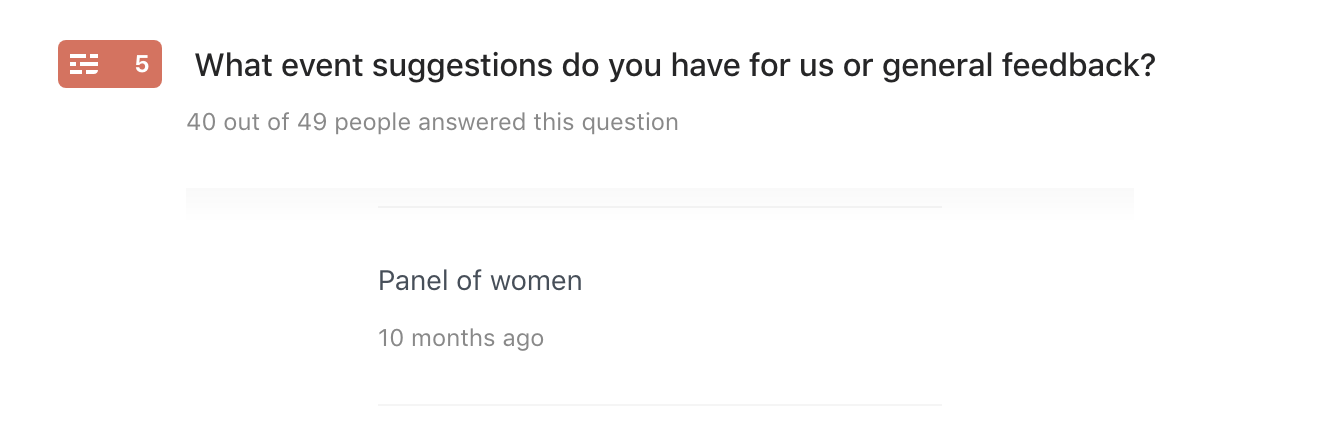Image resolution: width=1326 pixels, height=428 pixels.
Task: Select the "Panel of women" response
Action: tap(480, 281)
